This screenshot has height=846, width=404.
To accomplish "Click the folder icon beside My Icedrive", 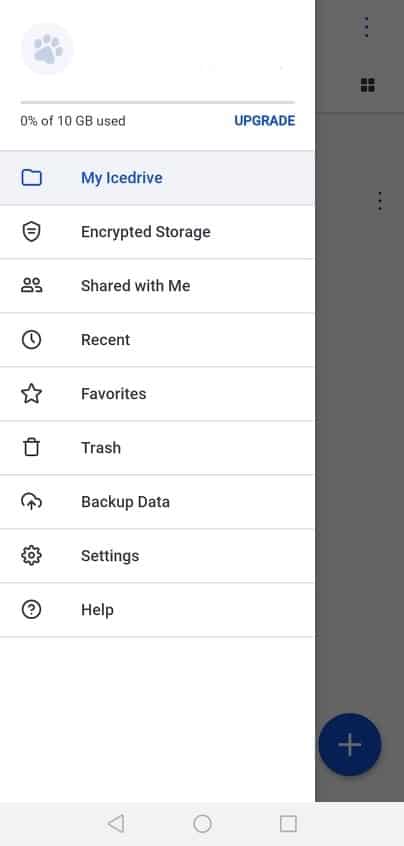I will pos(31,178).
